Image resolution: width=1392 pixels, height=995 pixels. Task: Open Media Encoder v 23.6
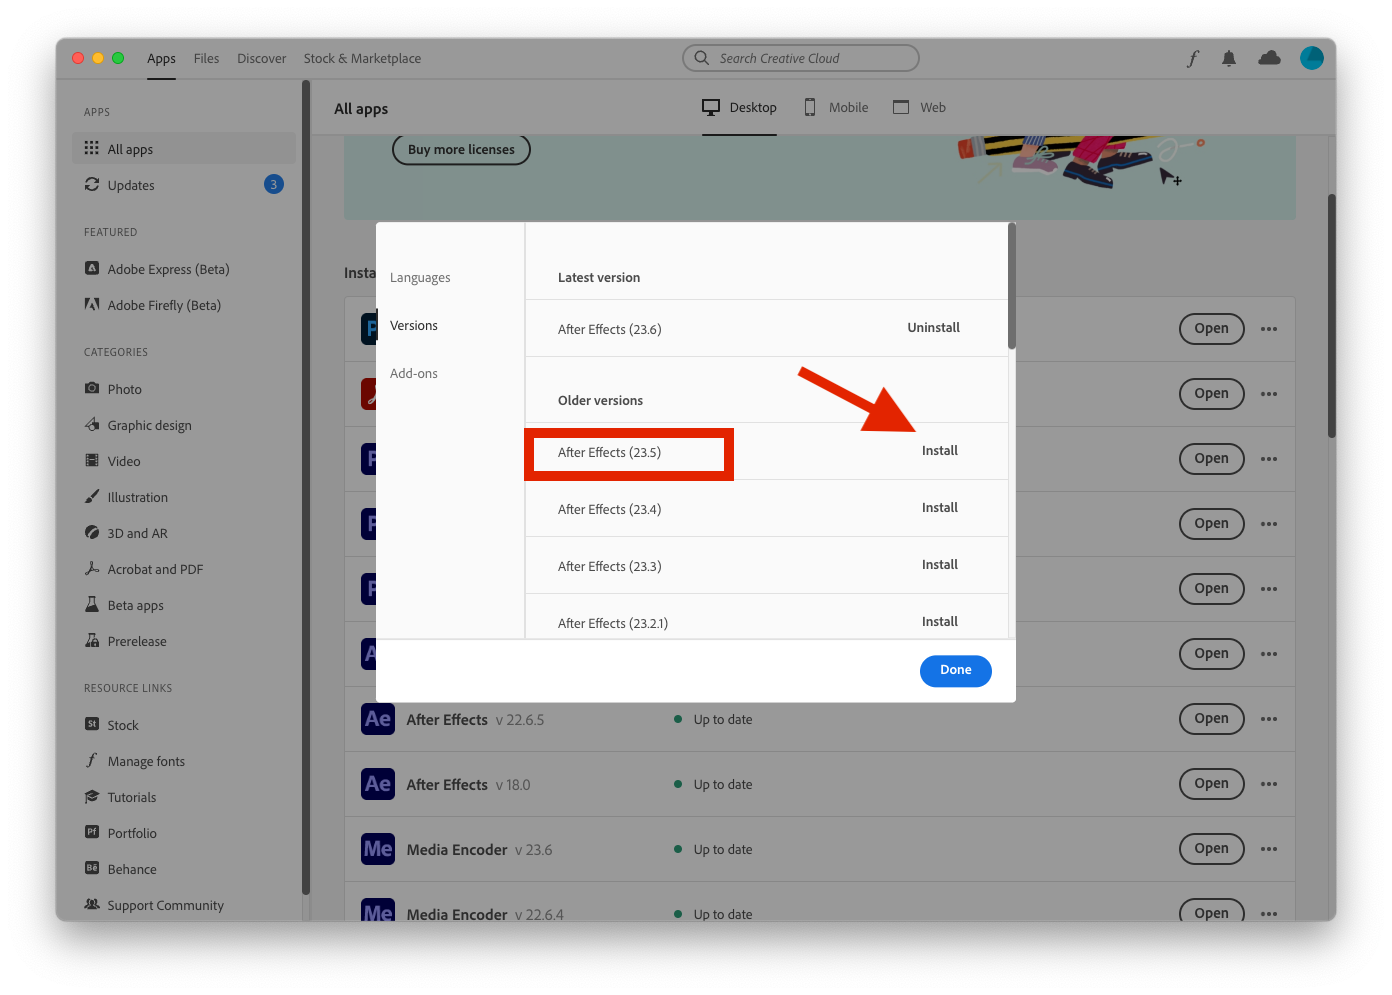pyautogui.click(x=1211, y=849)
